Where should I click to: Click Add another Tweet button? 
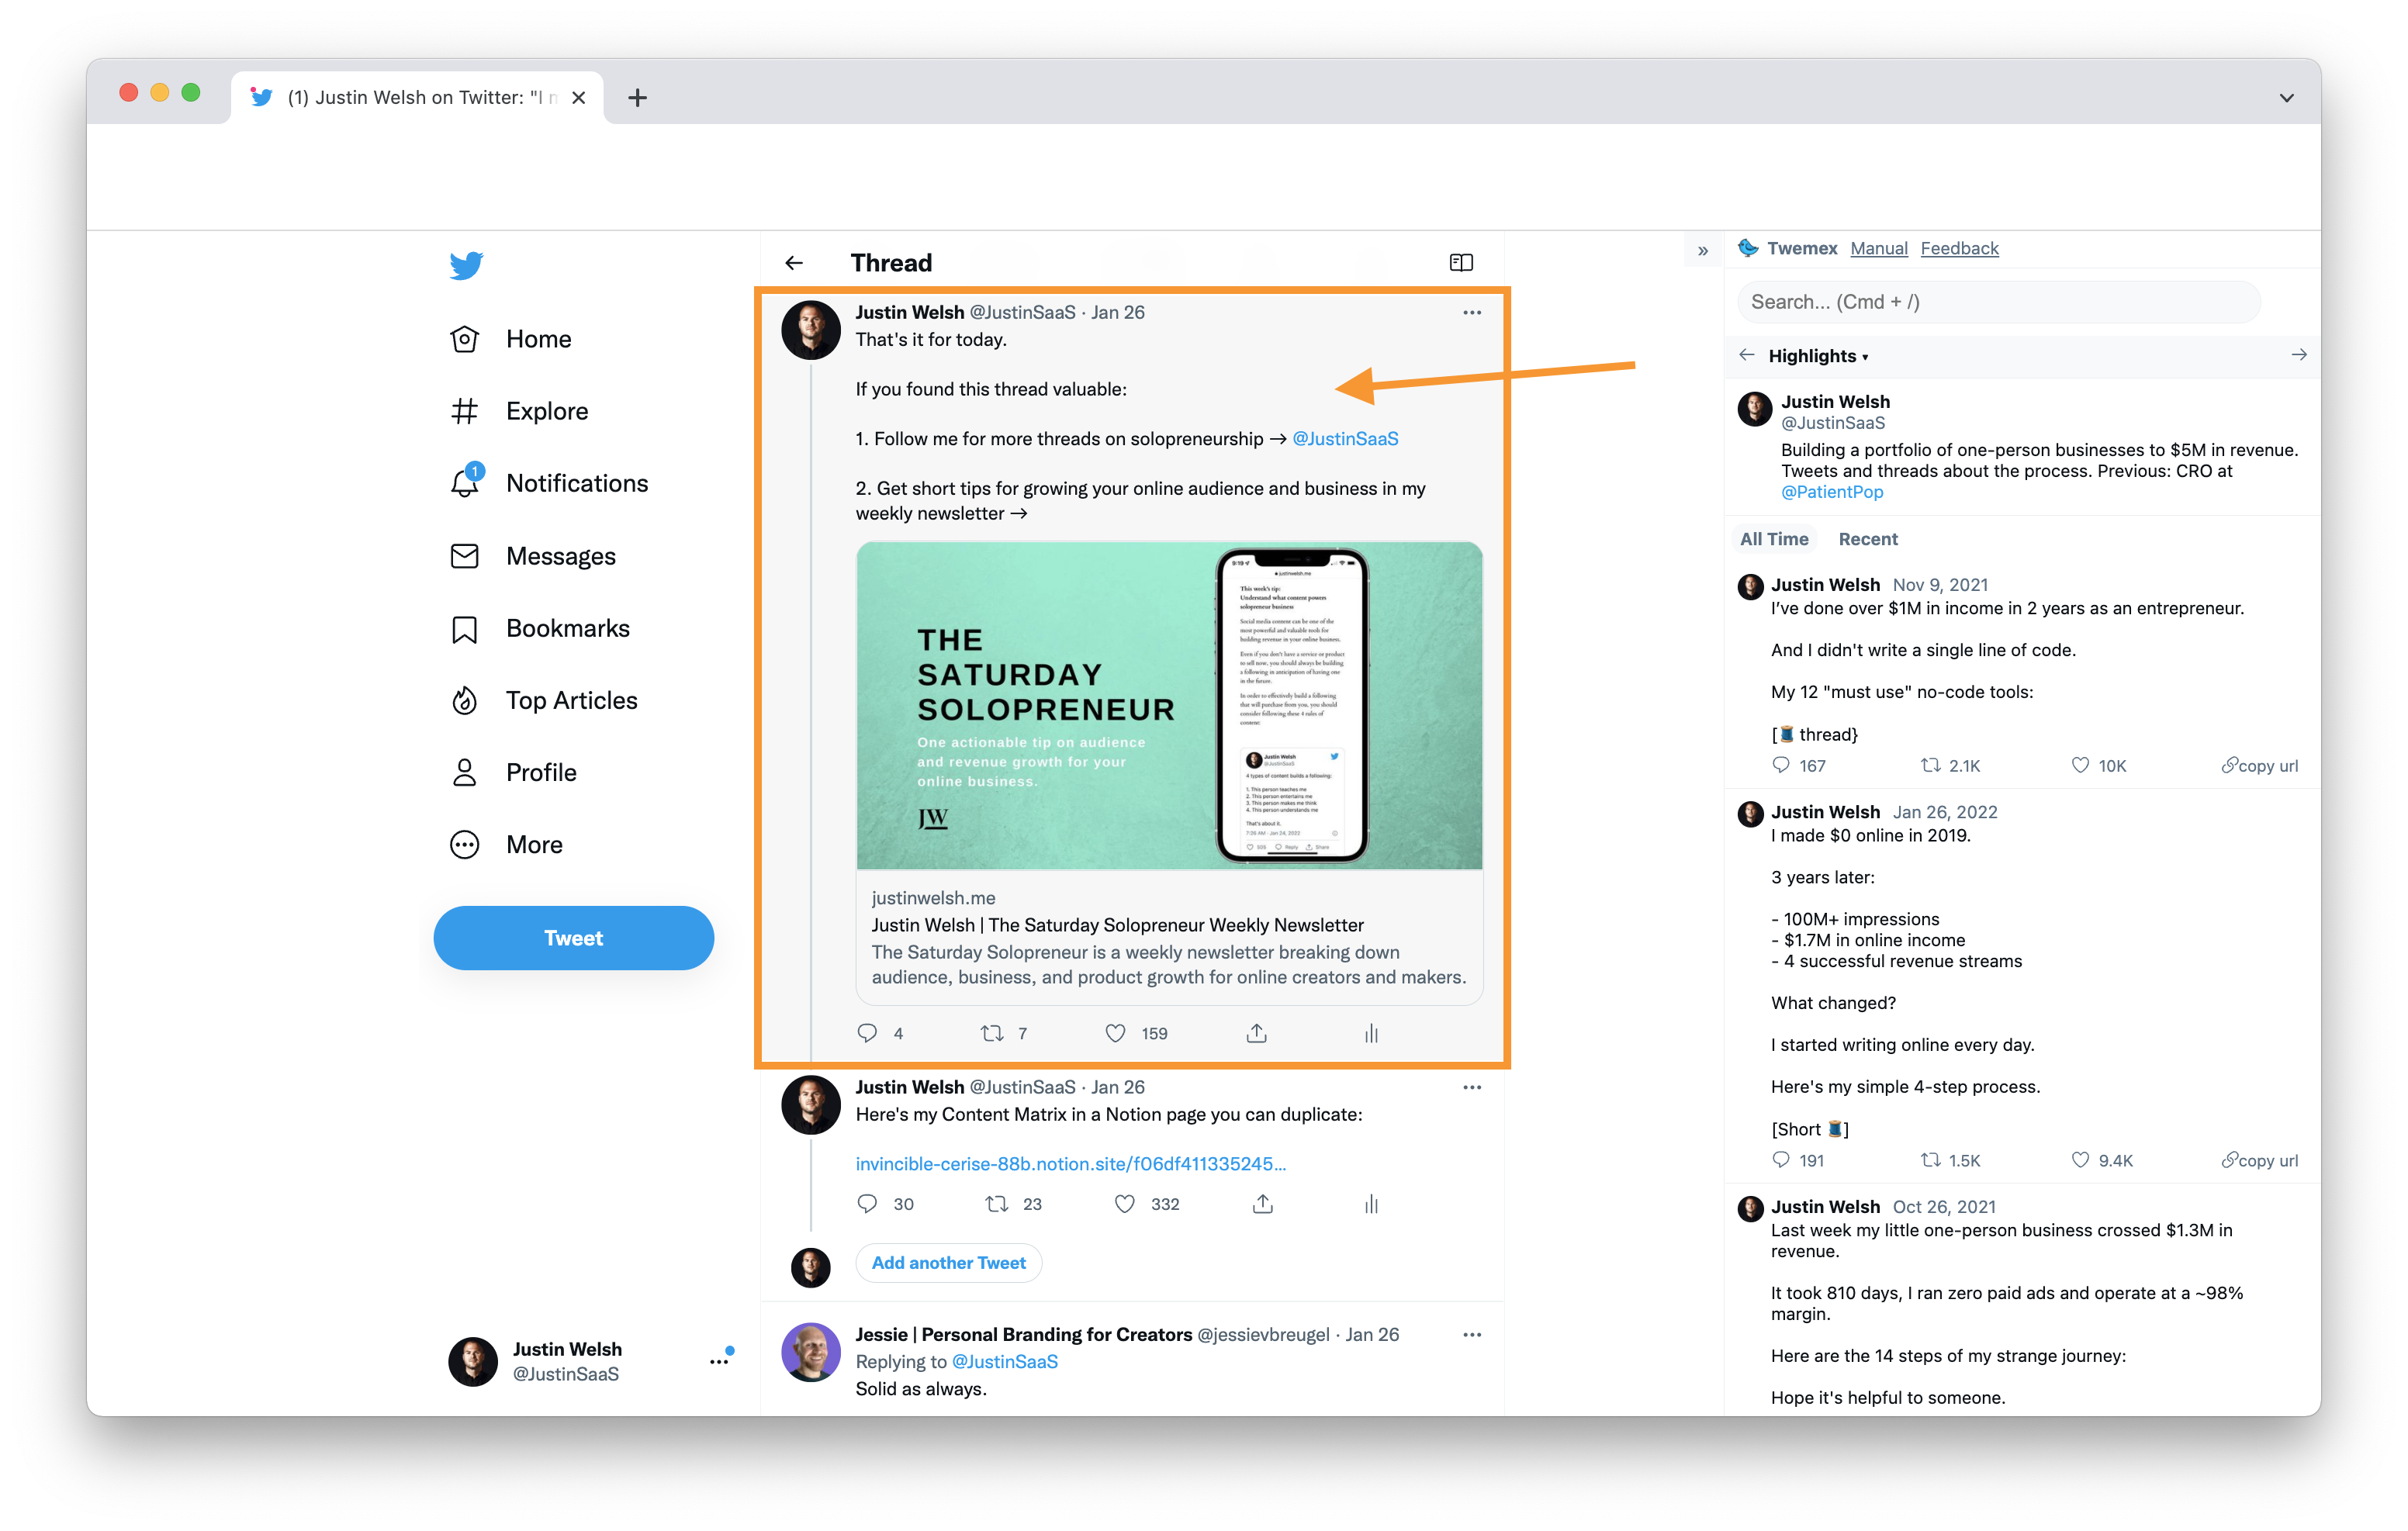pos(948,1263)
